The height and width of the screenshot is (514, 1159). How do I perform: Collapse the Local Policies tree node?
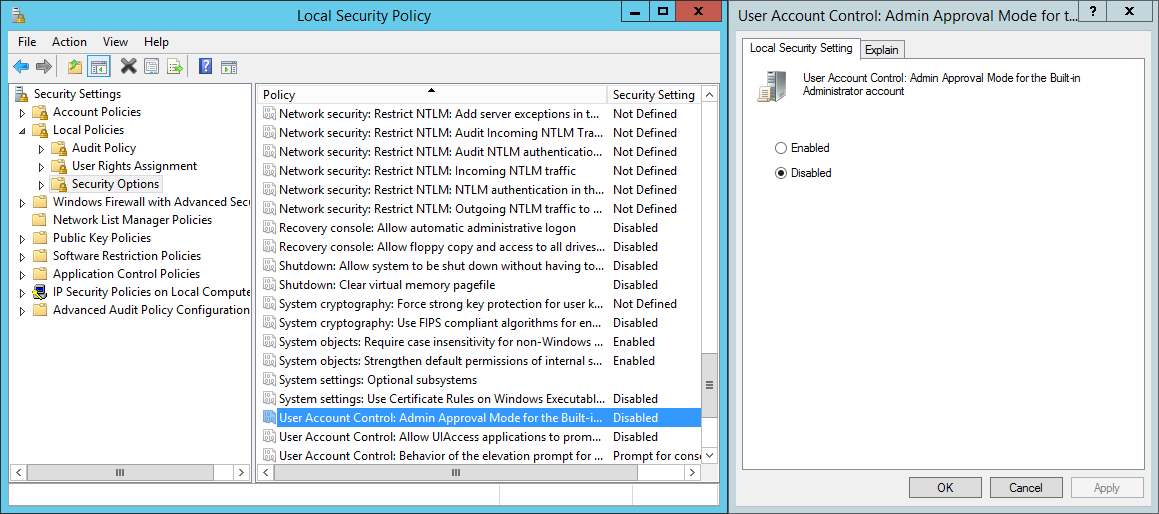(22, 131)
